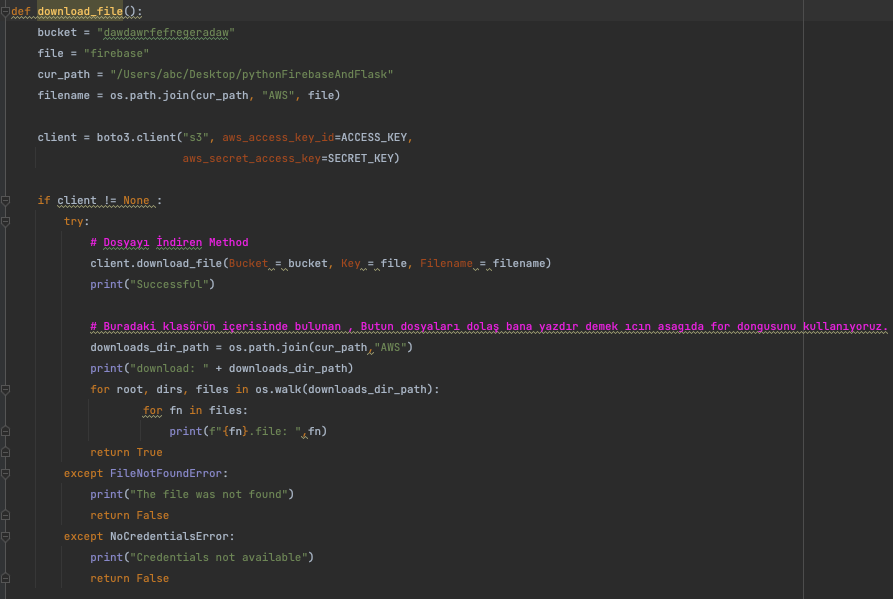Click 'return False' under NoCredentialsError handler

[129, 579]
